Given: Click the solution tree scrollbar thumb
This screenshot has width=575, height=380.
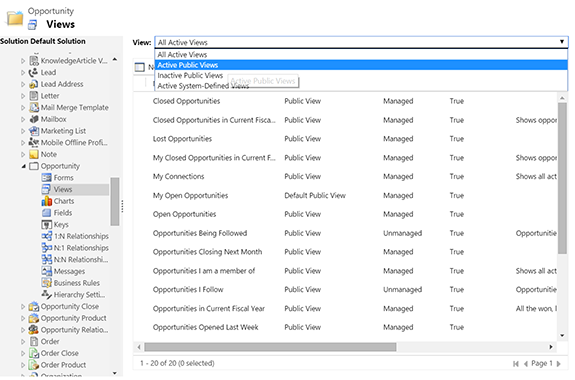Looking at the screenshot, I should tap(115, 202).
